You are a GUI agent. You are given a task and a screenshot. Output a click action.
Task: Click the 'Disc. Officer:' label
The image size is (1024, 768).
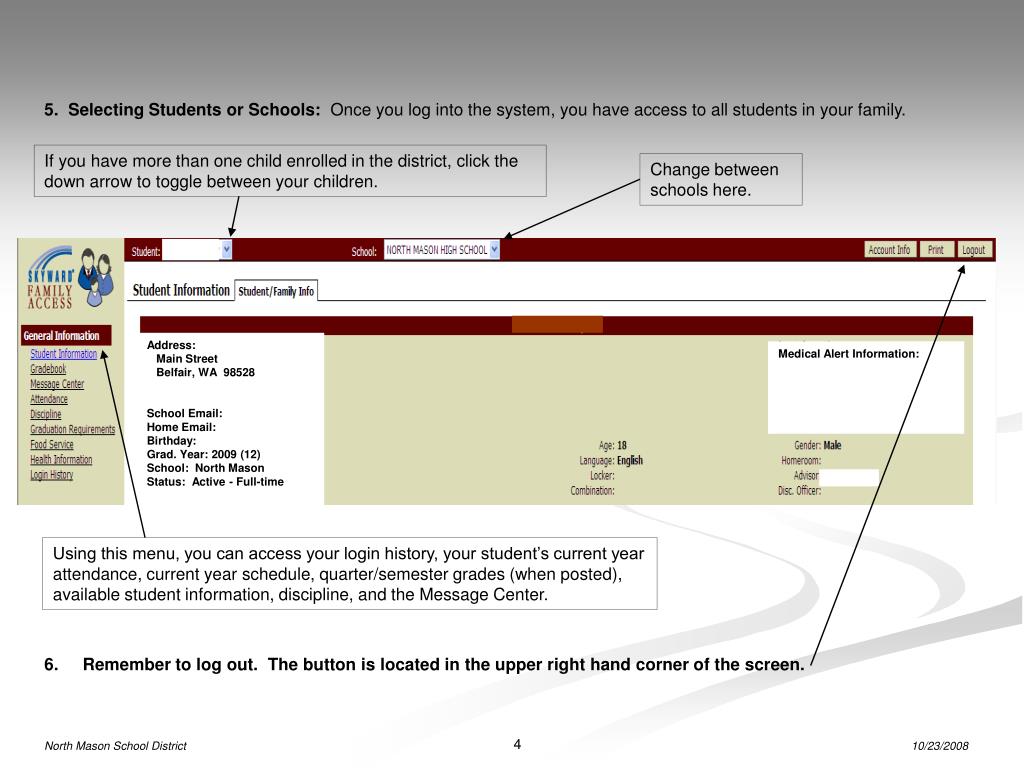[x=799, y=491]
